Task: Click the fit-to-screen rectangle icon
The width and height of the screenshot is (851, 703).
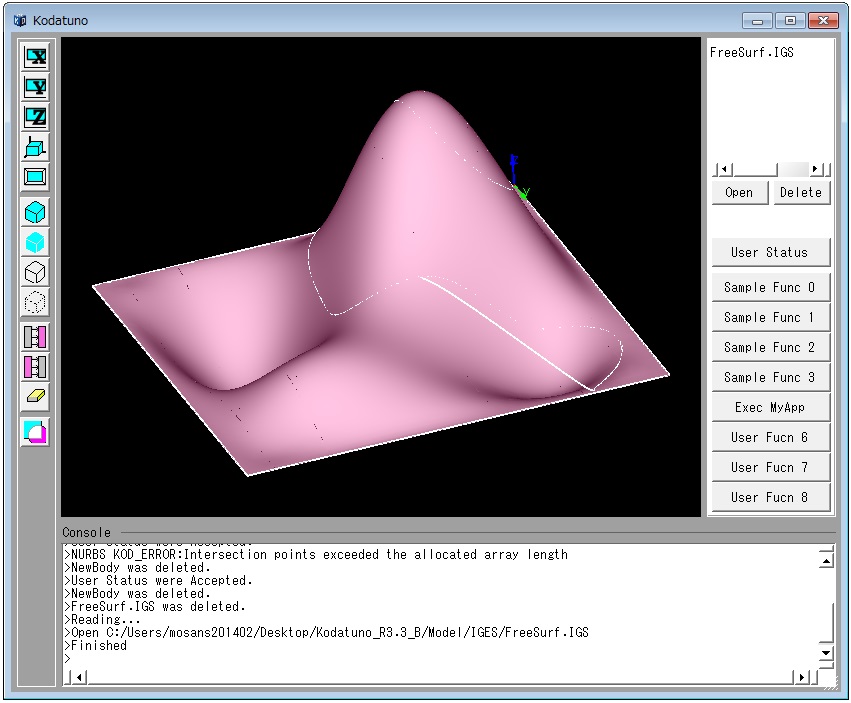Action: [x=36, y=177]
